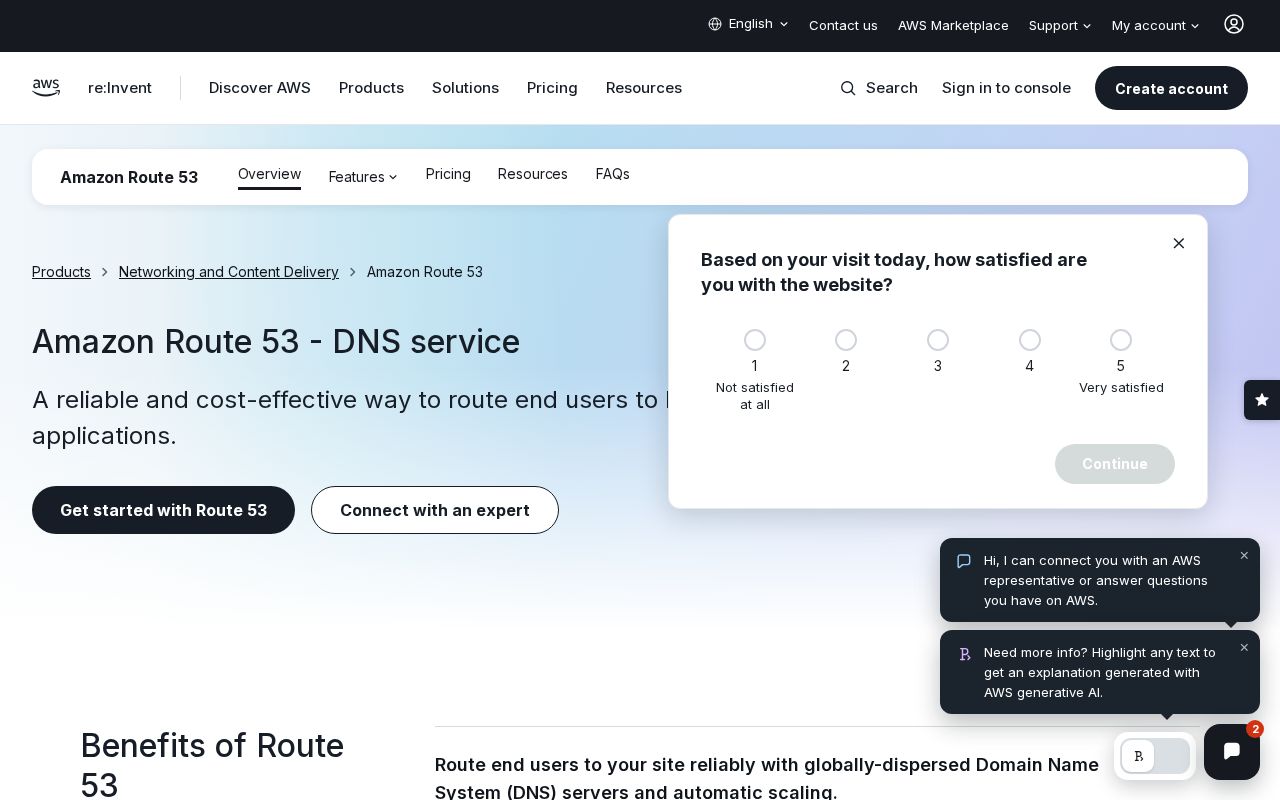This screenshot has width=1280, height=800.
Task: Click the AWS logo
Action: tap(46, 88)
